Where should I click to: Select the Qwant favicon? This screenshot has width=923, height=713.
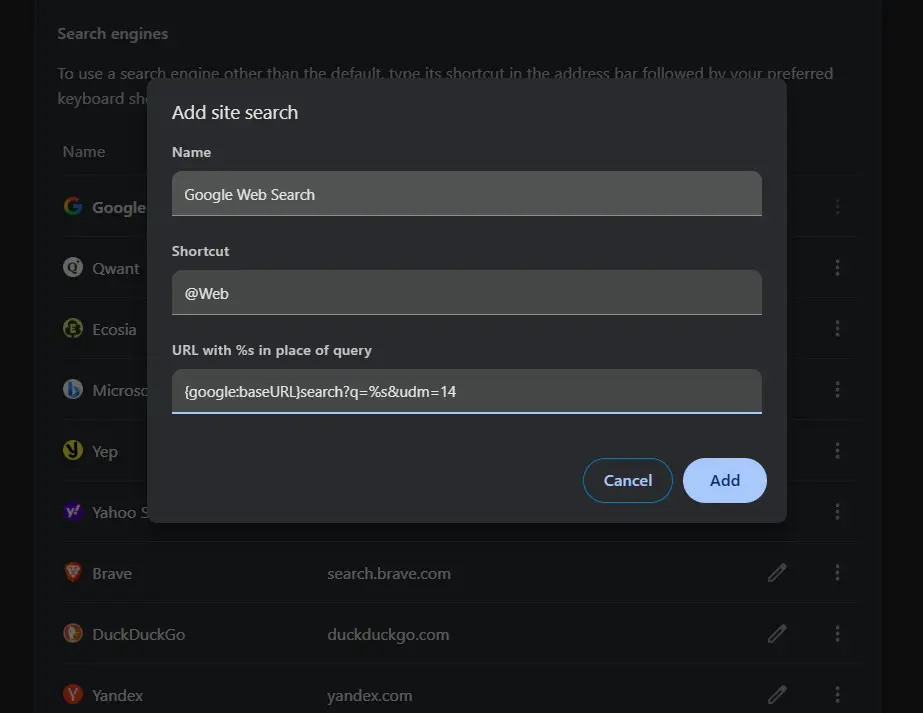73,267
